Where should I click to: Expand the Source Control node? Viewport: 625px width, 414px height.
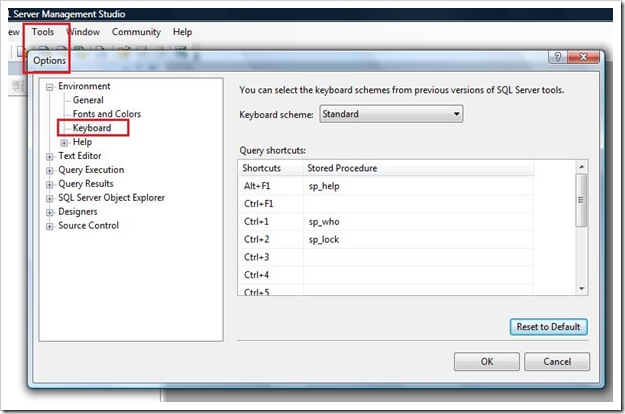click(49, 226)
